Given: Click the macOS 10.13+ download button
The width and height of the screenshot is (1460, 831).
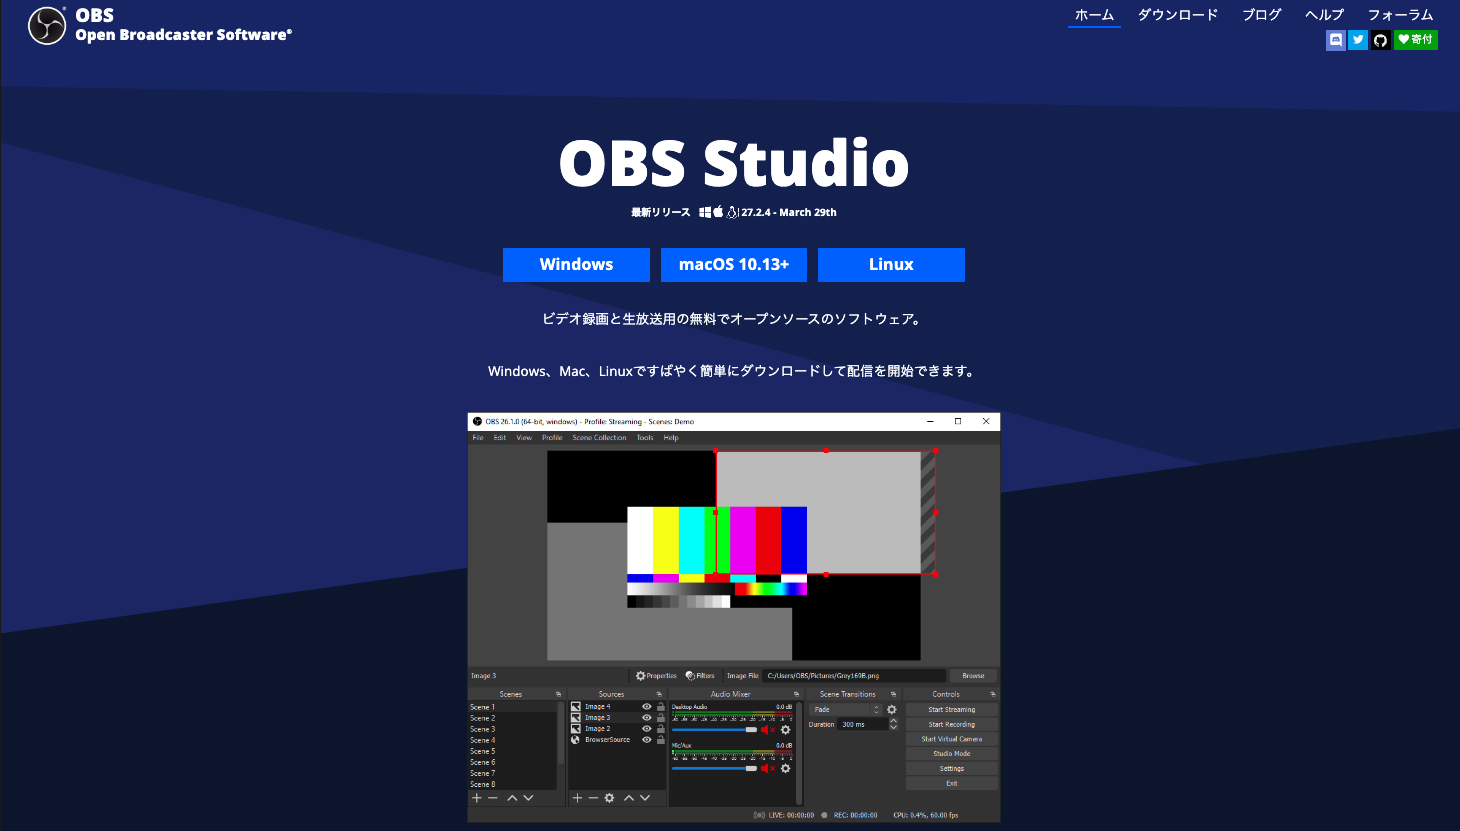Looking at the screenshot, I should (734, 265).
